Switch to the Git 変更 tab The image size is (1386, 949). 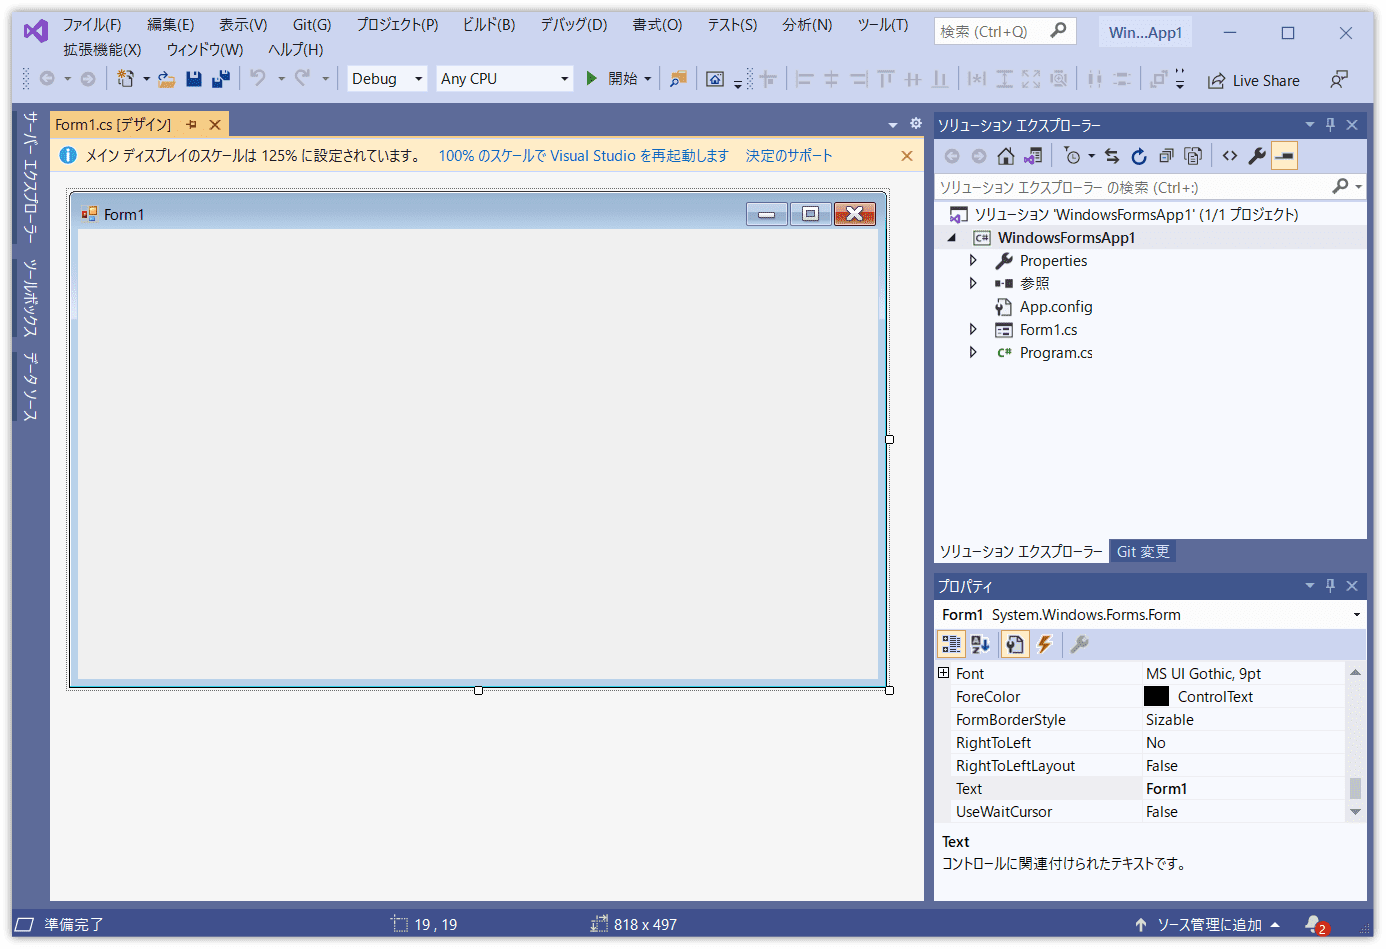[x=1142, y=551]
